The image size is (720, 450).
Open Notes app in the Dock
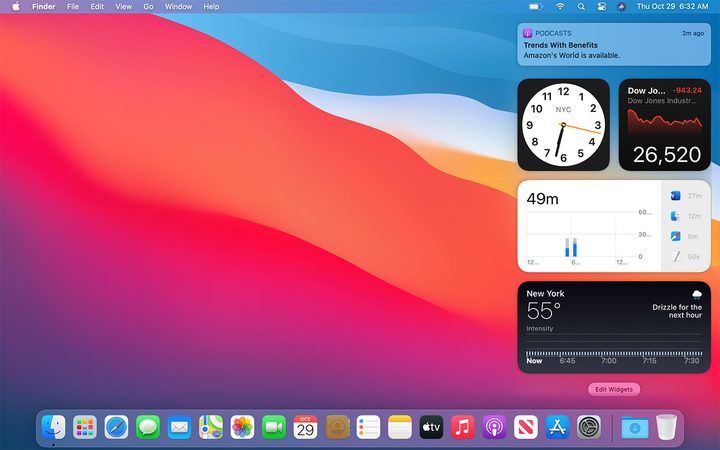(x=400, y=427)
